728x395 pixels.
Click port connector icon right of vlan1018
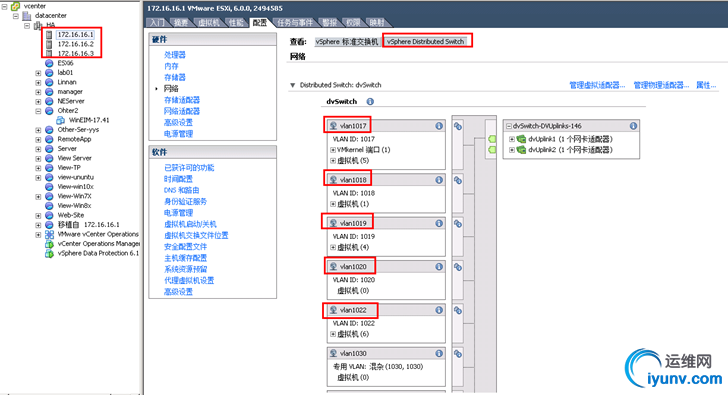(458, 180)
